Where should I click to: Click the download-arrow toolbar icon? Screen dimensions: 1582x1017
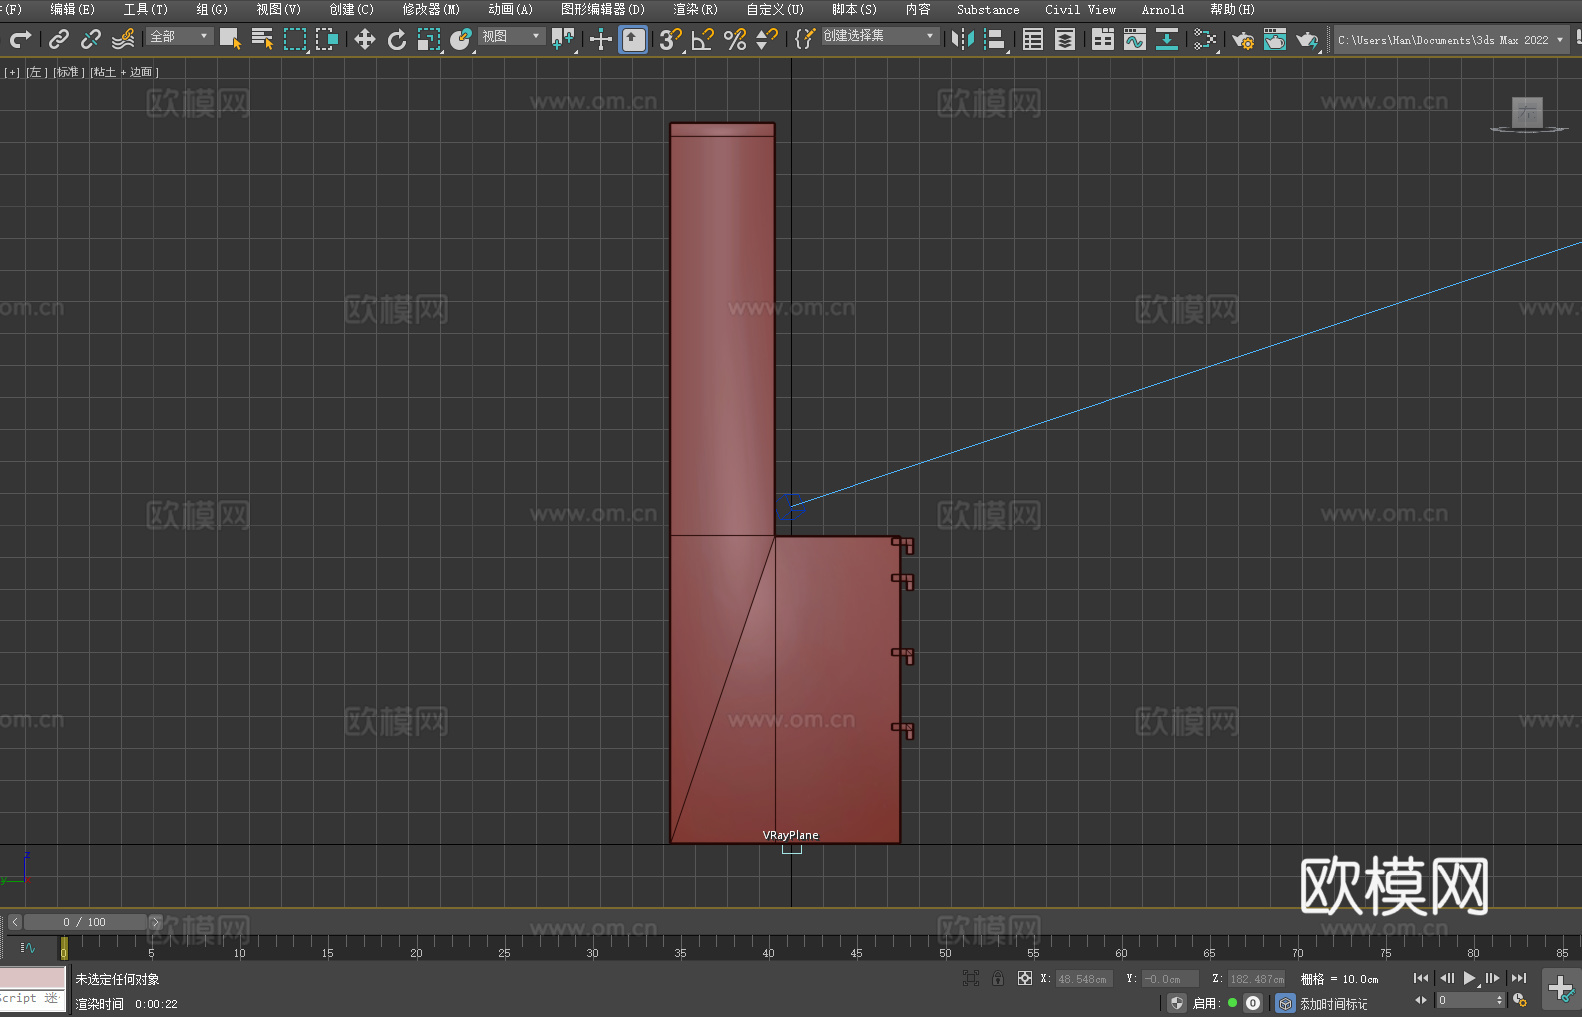(x=1167, y=39)
